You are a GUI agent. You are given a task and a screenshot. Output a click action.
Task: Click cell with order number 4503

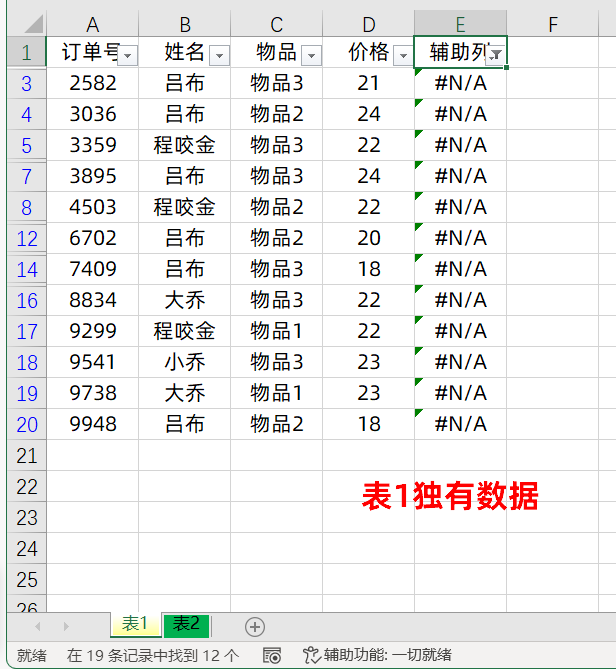pos(93,207)
